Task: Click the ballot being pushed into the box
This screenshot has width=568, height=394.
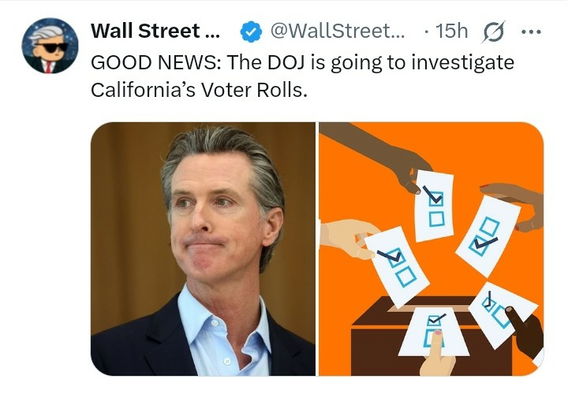Action: coord(434,331)
